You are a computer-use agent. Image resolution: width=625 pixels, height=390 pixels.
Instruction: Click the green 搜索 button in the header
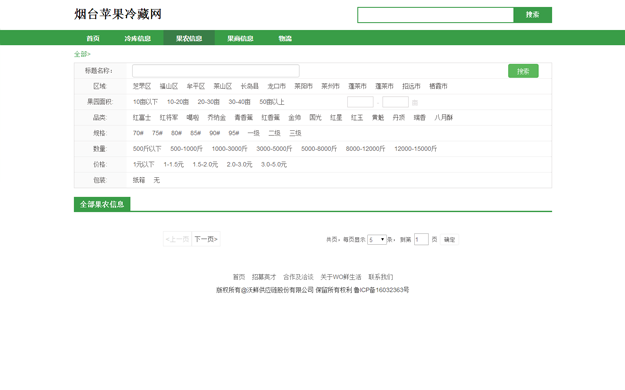533,15
